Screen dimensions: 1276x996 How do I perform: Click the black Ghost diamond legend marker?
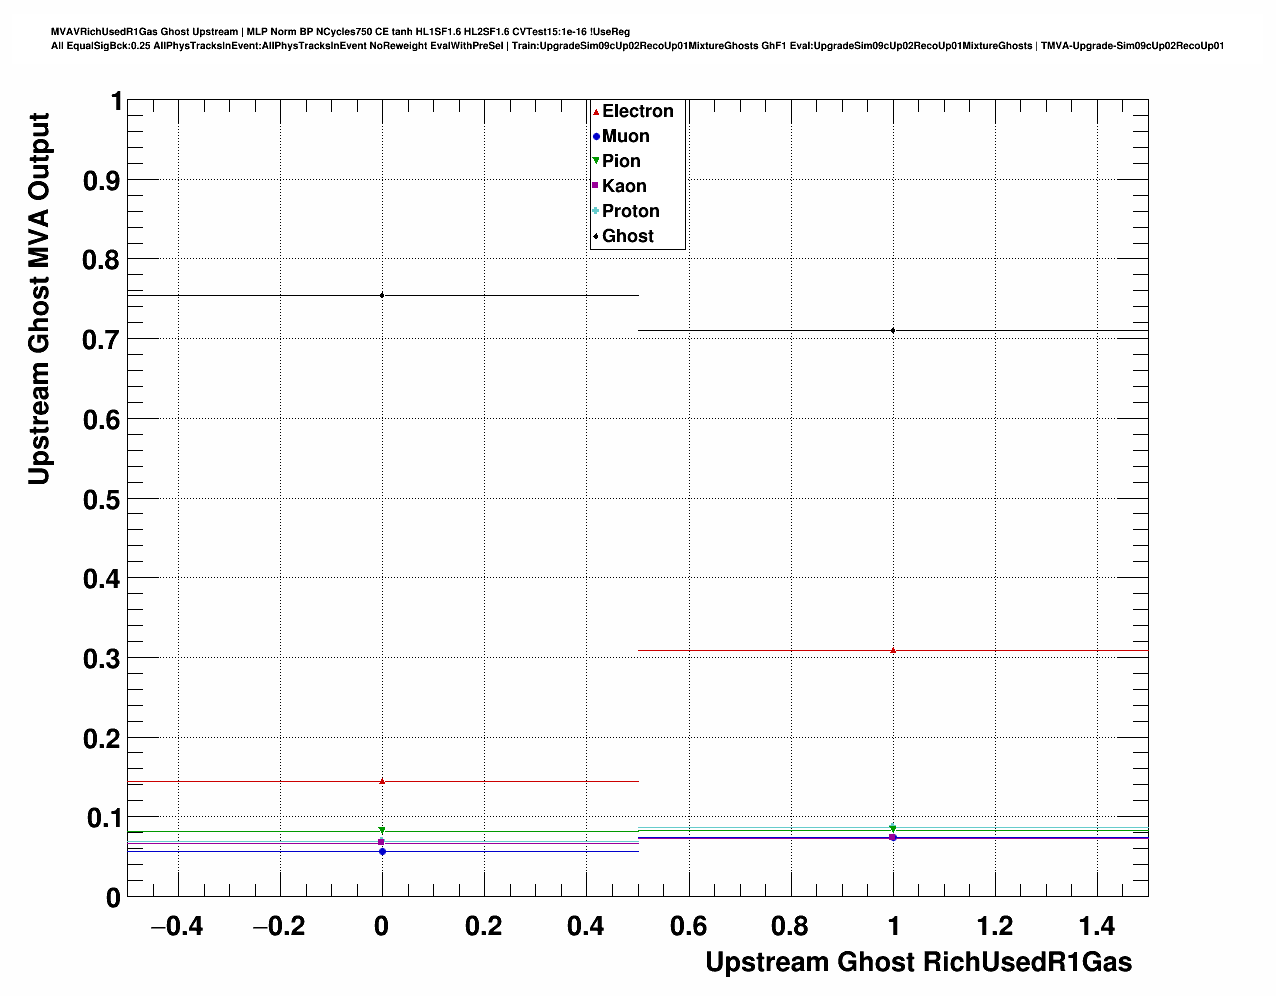(596, 237)
